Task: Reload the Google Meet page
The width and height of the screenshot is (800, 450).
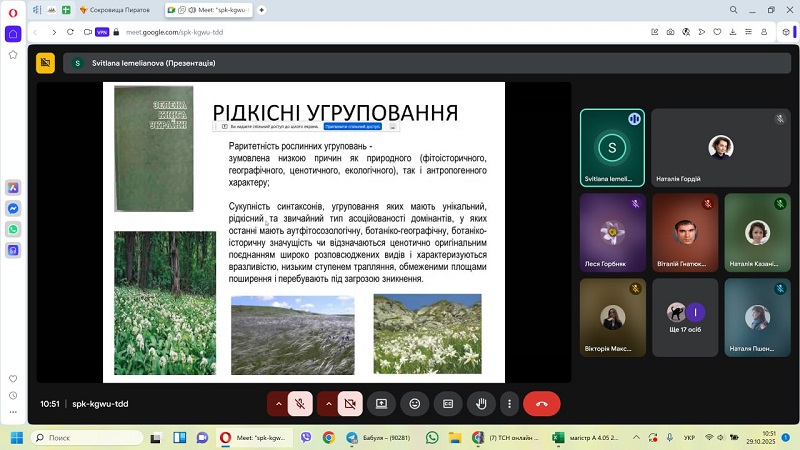Action: [72, 32]
